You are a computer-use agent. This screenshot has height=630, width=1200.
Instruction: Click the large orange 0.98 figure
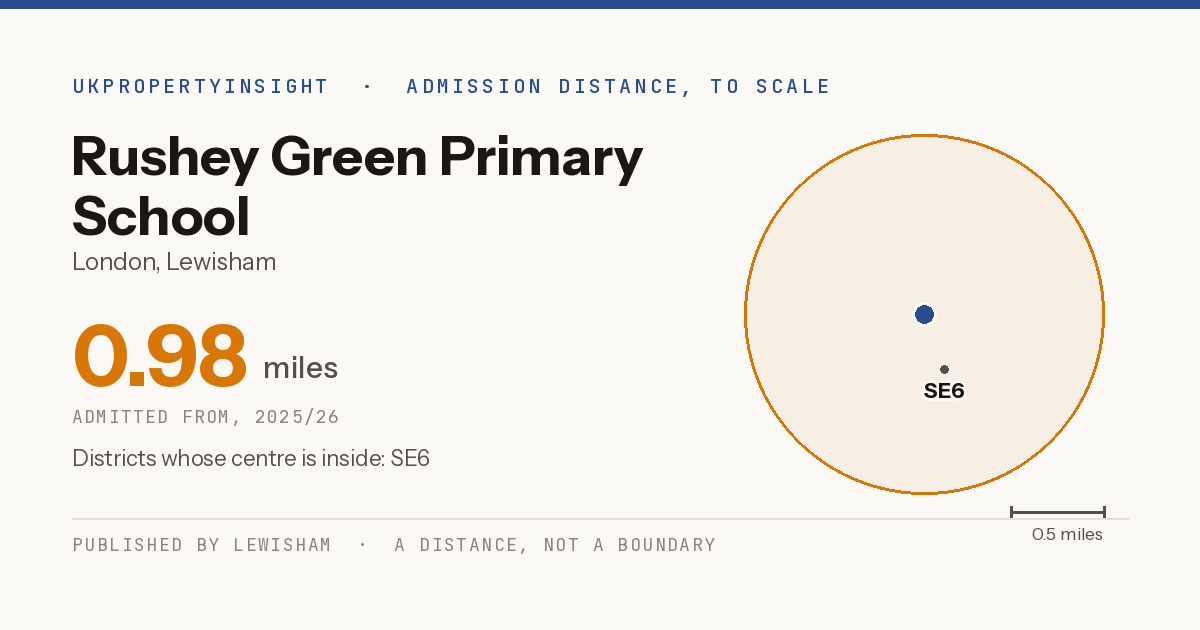click(160, 356)
